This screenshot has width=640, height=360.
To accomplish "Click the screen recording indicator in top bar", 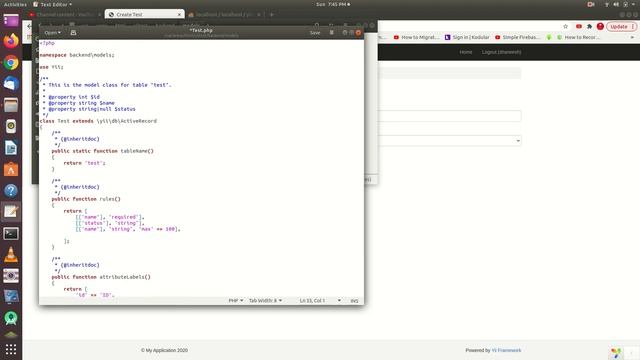I will click(591, 4).
